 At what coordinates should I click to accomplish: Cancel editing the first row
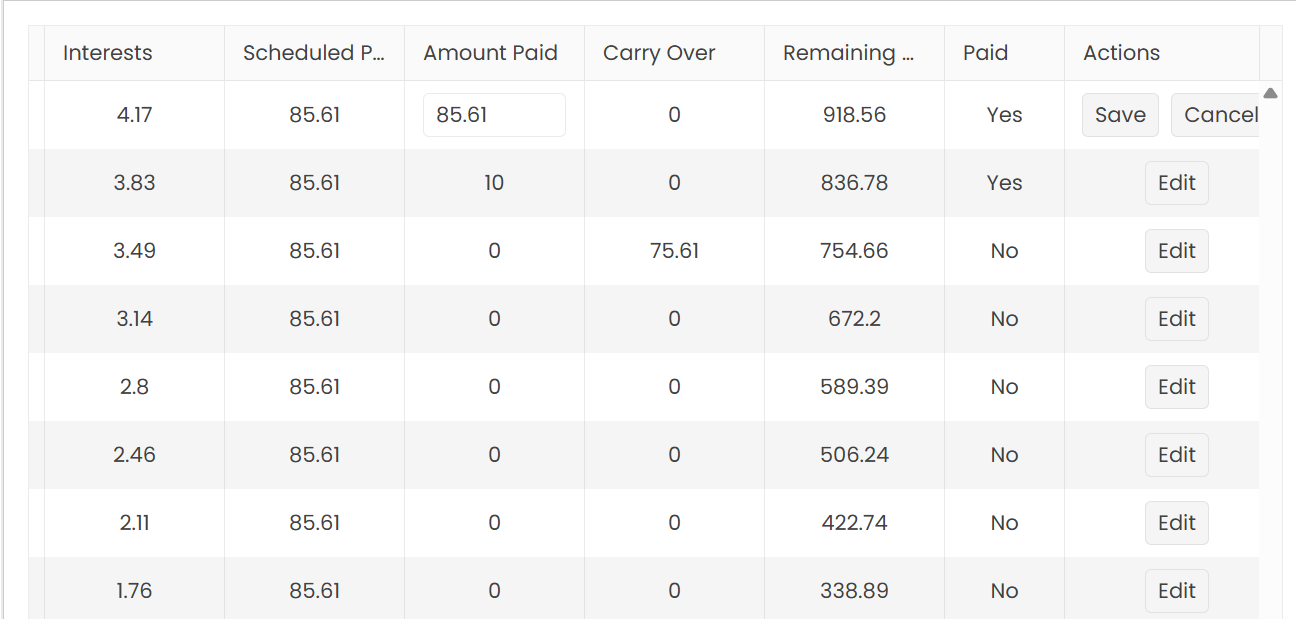point(1215,115)
